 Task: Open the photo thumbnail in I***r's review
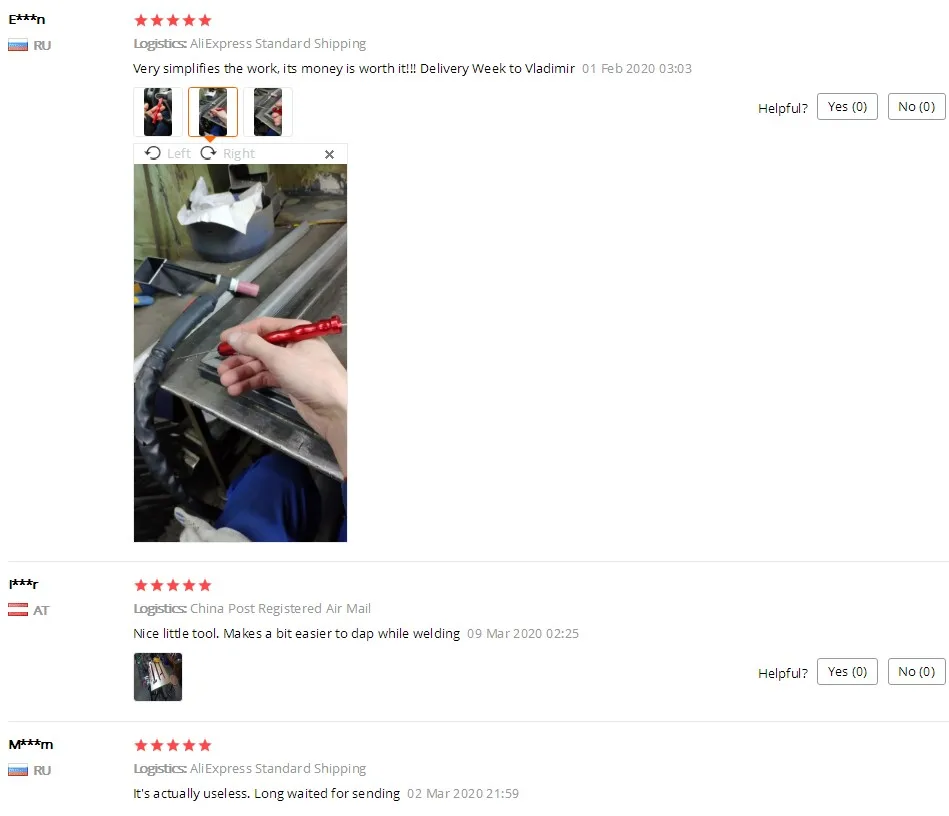(158, 677)
